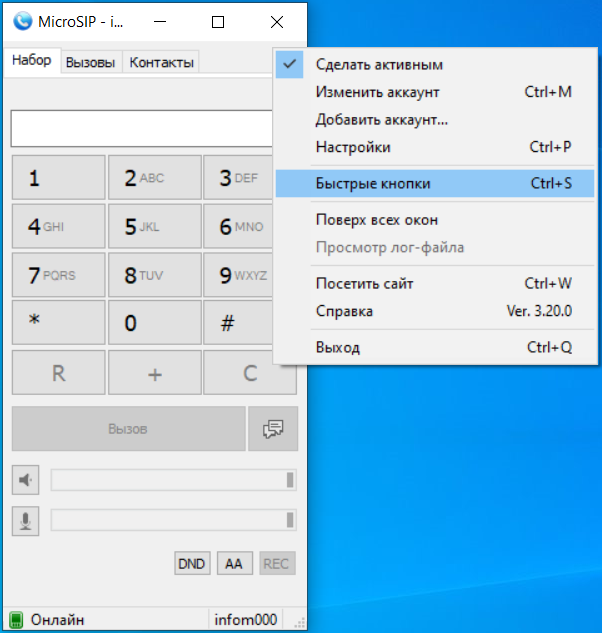Click the microphone mute icon
602x633 pixels.
25,520
